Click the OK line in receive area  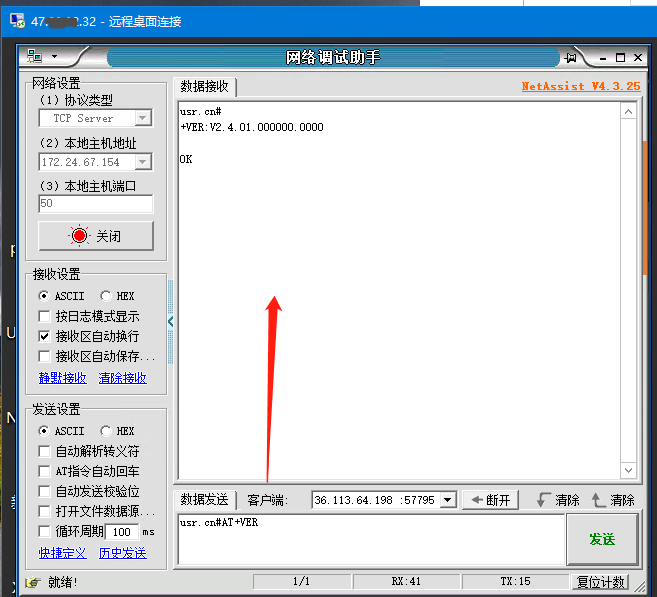tap(186, 159)
